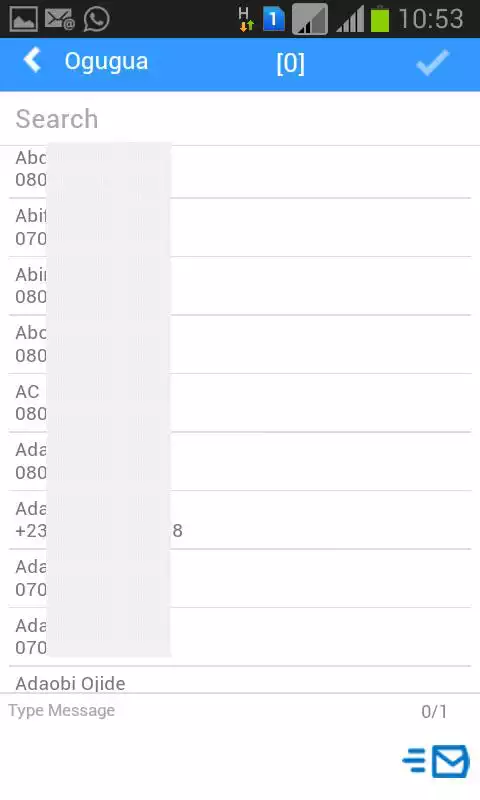
Task: Select the AC contact entry
Action: tap(240, 403)
